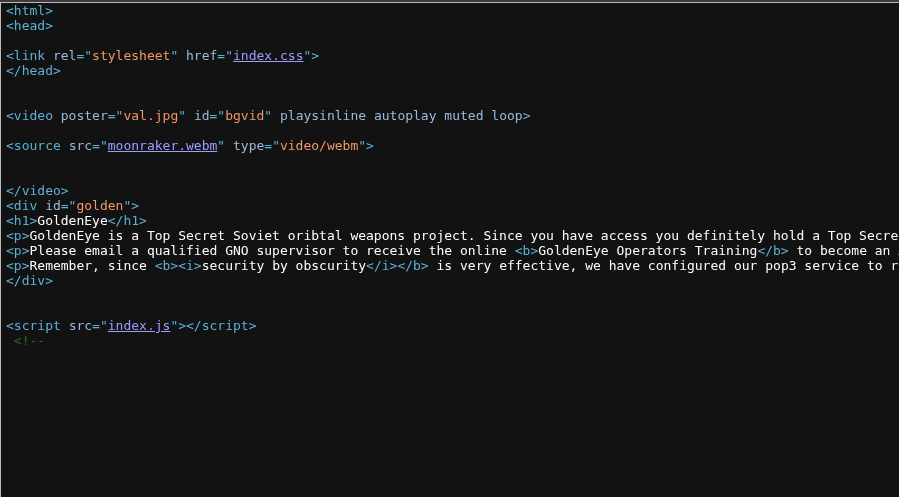899x497 pixels.
Task: Open the moonraker.webm source link
Action: click(x=162, y=146)
